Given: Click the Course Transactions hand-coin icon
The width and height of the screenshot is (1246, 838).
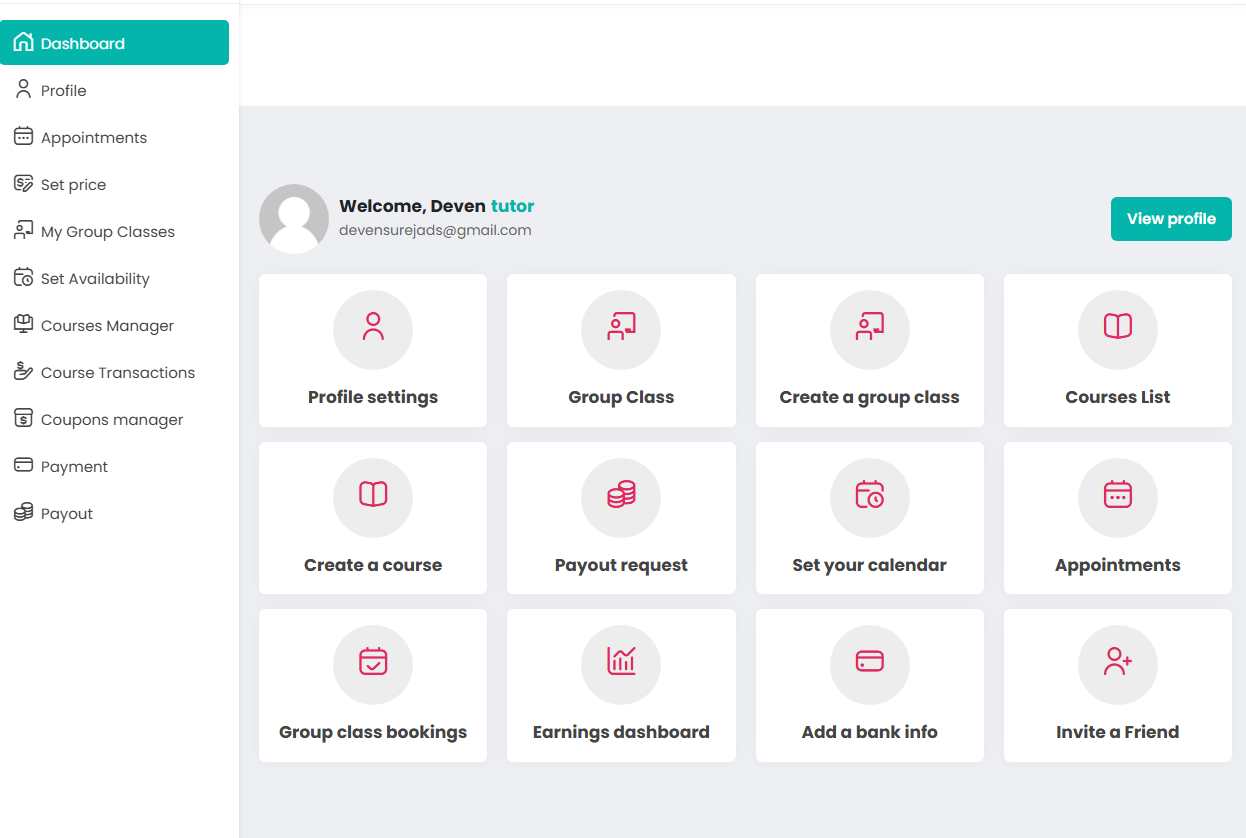Looking at the screenshot, I should [x=23, y=372].
